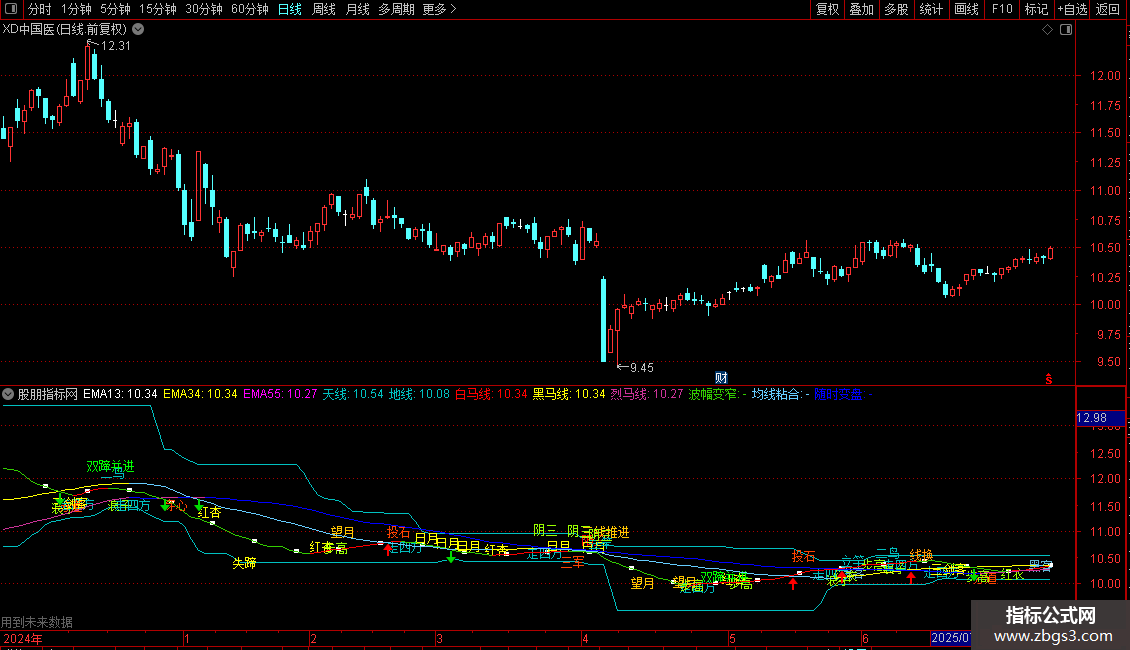Click the 用到未来数据 notice text
The image size is (1130, 650).
37,622
